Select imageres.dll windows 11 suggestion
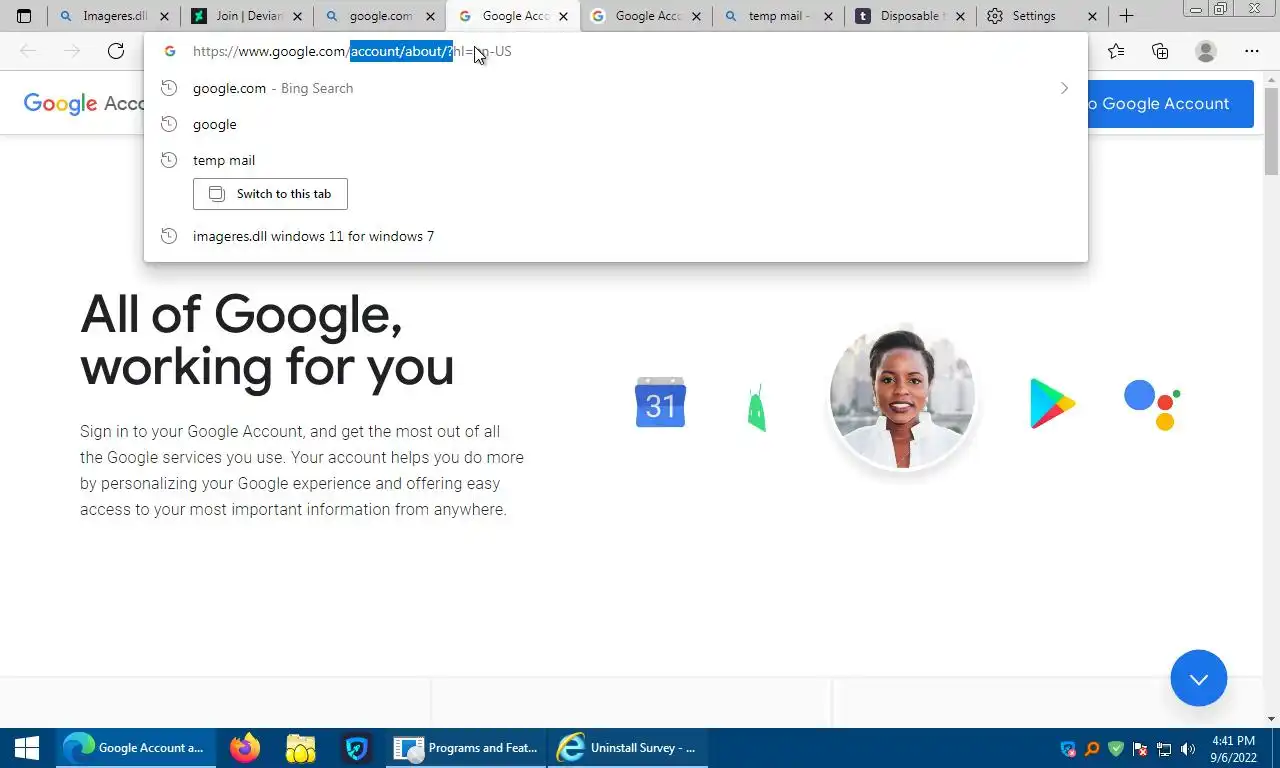Screen dimensions: 1280x768 pyautogui.click(x=615, y=236)
